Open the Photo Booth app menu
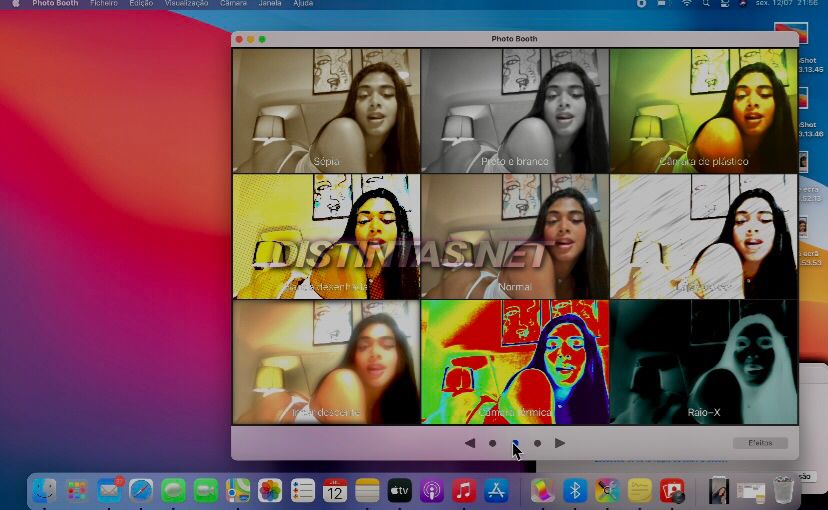Image resolution: width=828 pixels, height=510 pixels. (55, 3)
